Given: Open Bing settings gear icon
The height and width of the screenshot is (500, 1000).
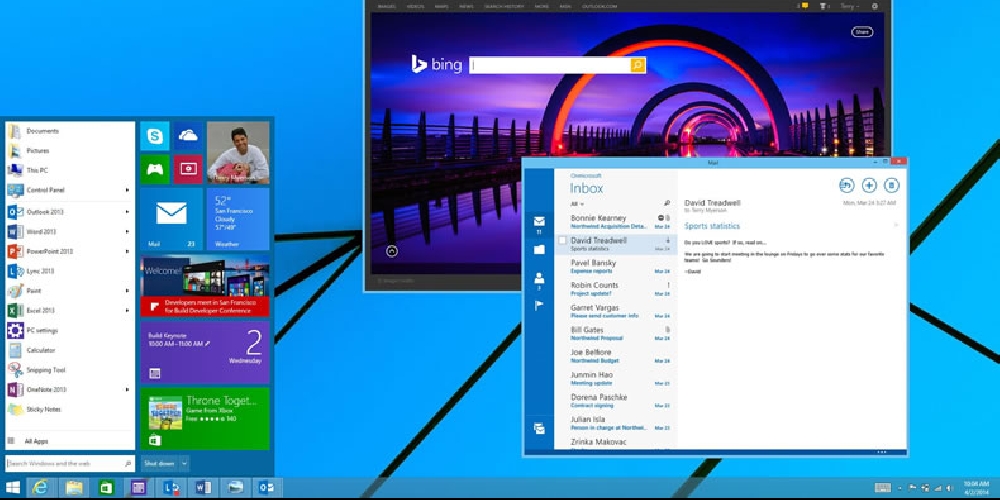Looking at the screenshot, I should click(874, 6).
